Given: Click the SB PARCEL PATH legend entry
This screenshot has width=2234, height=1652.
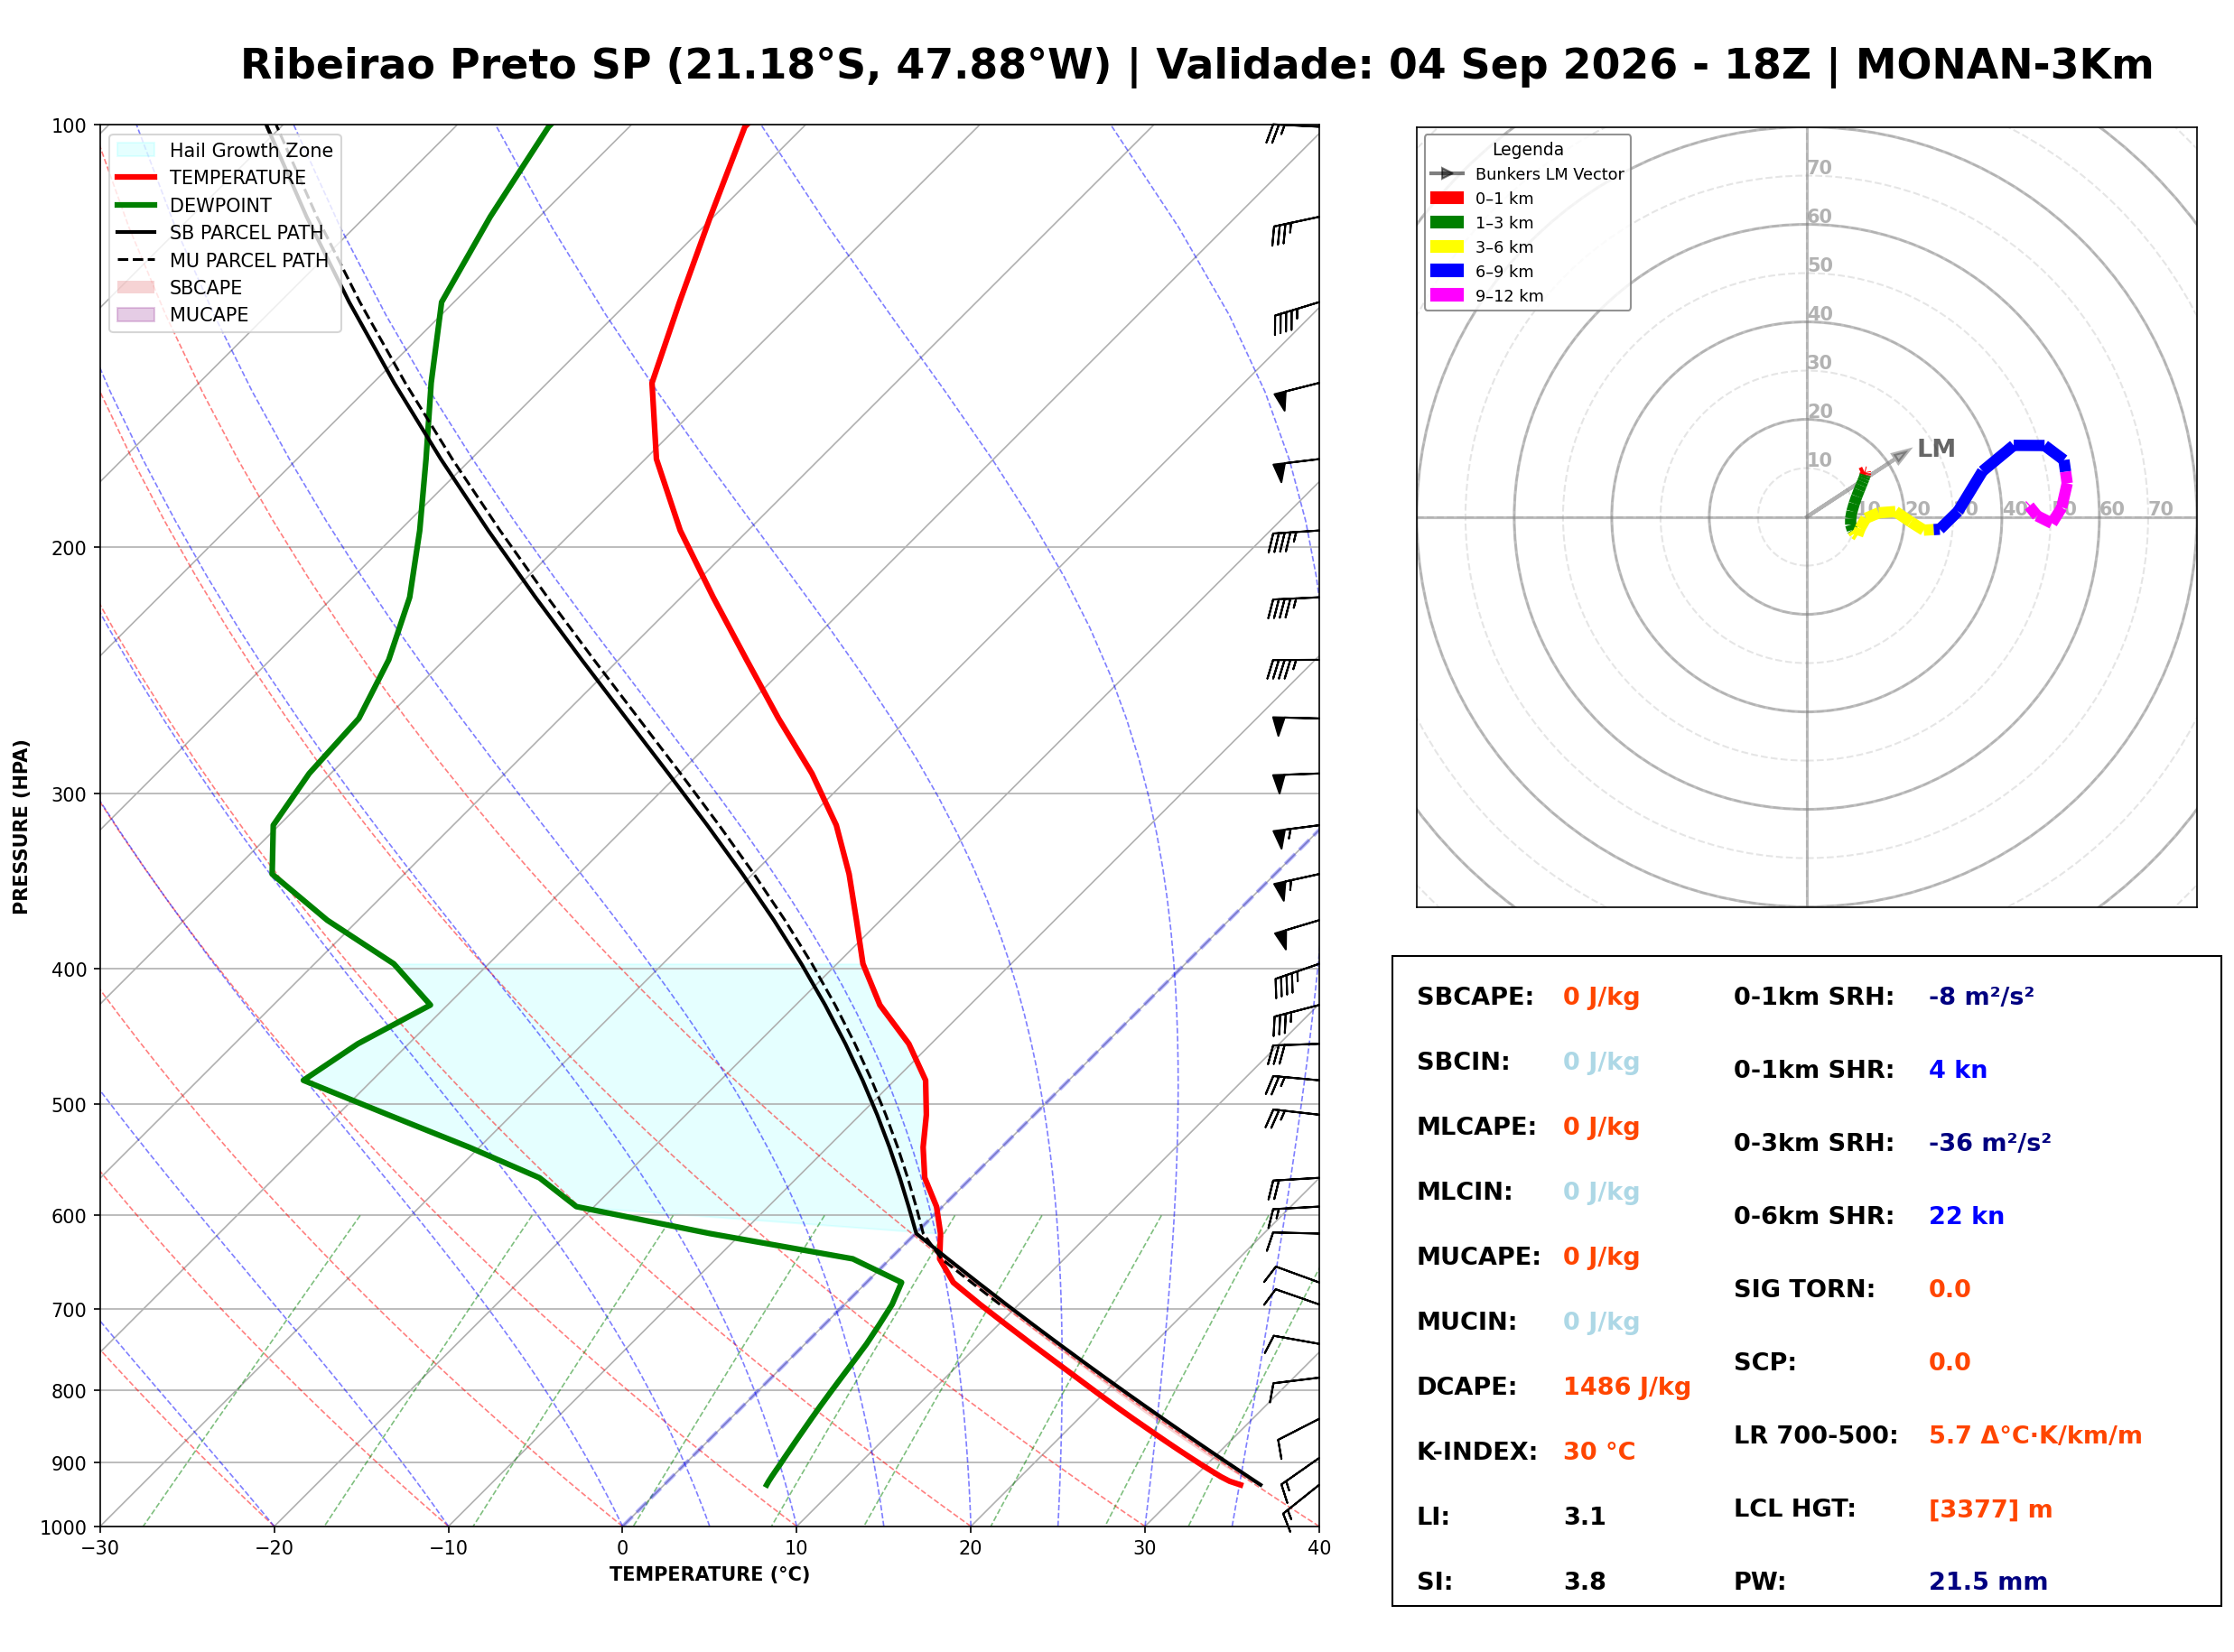Looking at the screenshot, I should [x=220, y=232].
